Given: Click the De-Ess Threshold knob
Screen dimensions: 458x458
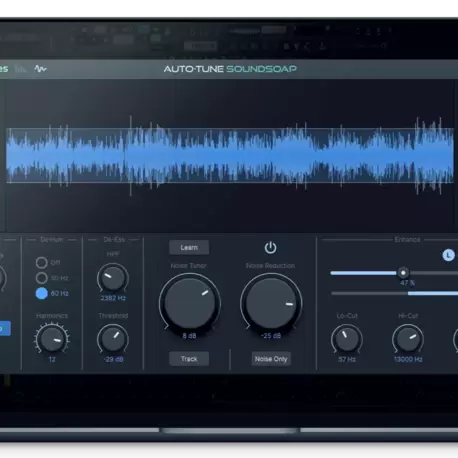Looking at the screenshot, I should point(113,339).
